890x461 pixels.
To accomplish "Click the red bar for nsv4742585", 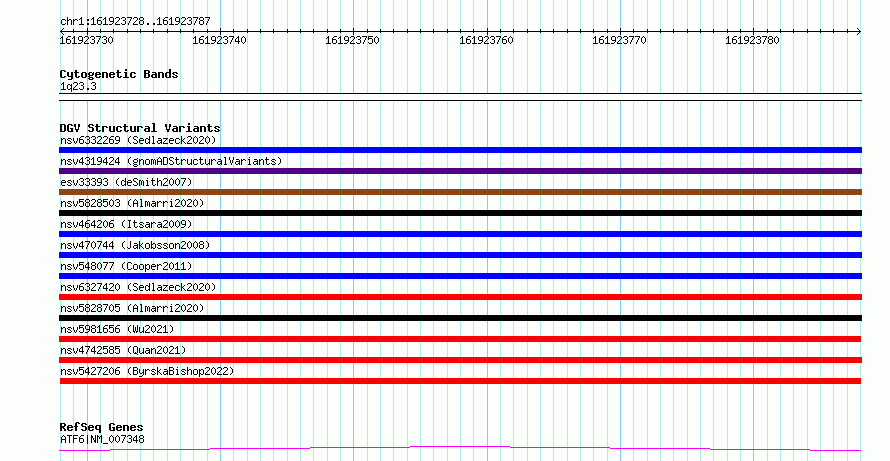I will (460, 360).
